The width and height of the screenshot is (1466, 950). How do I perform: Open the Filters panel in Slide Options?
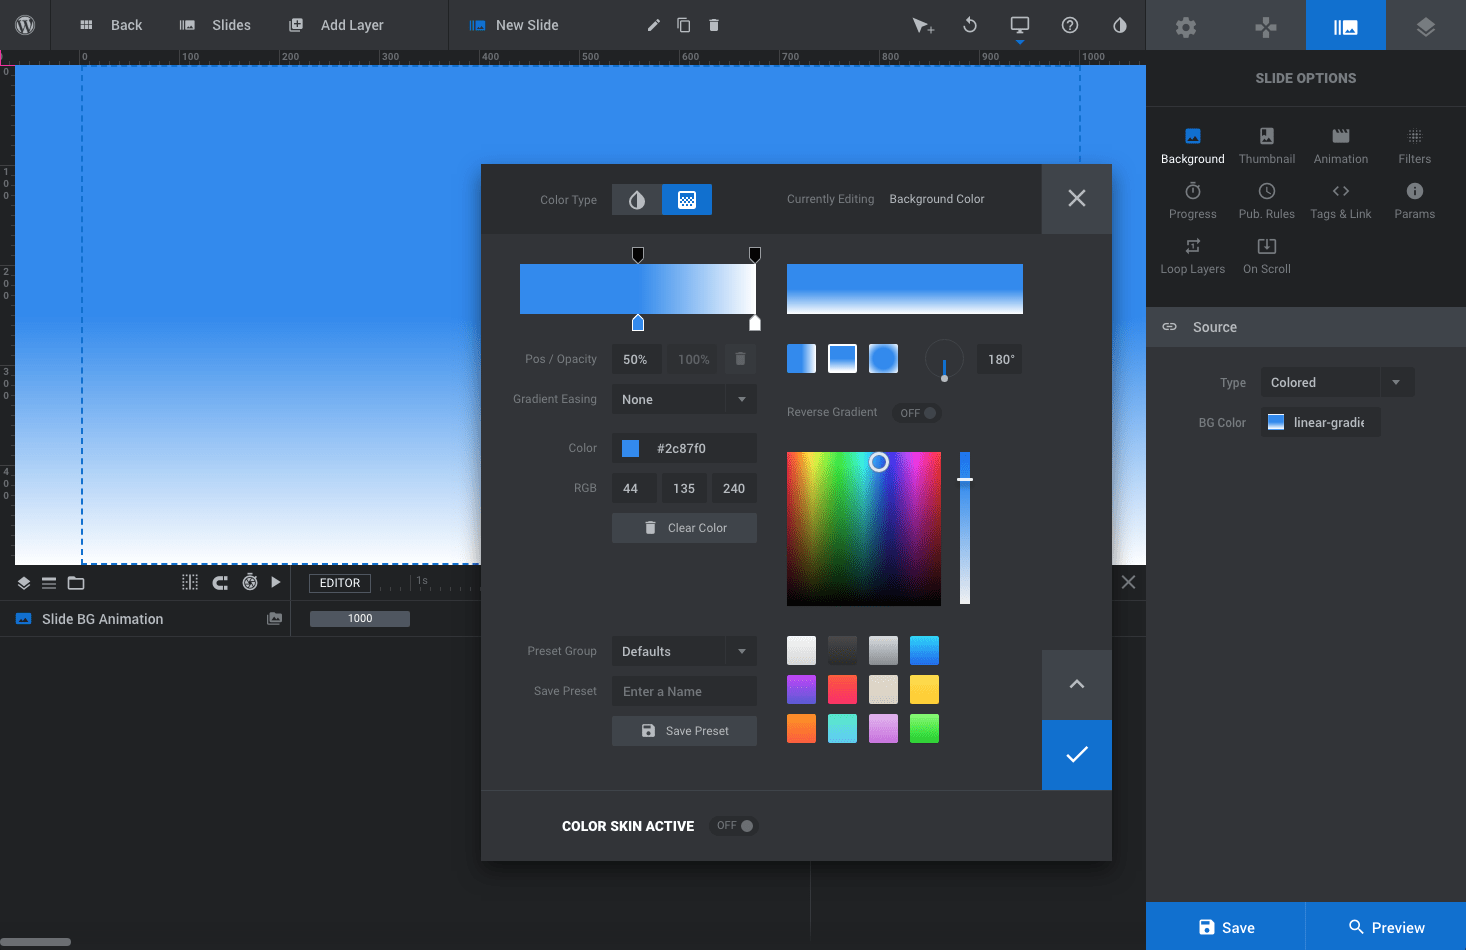[1414, 145]
